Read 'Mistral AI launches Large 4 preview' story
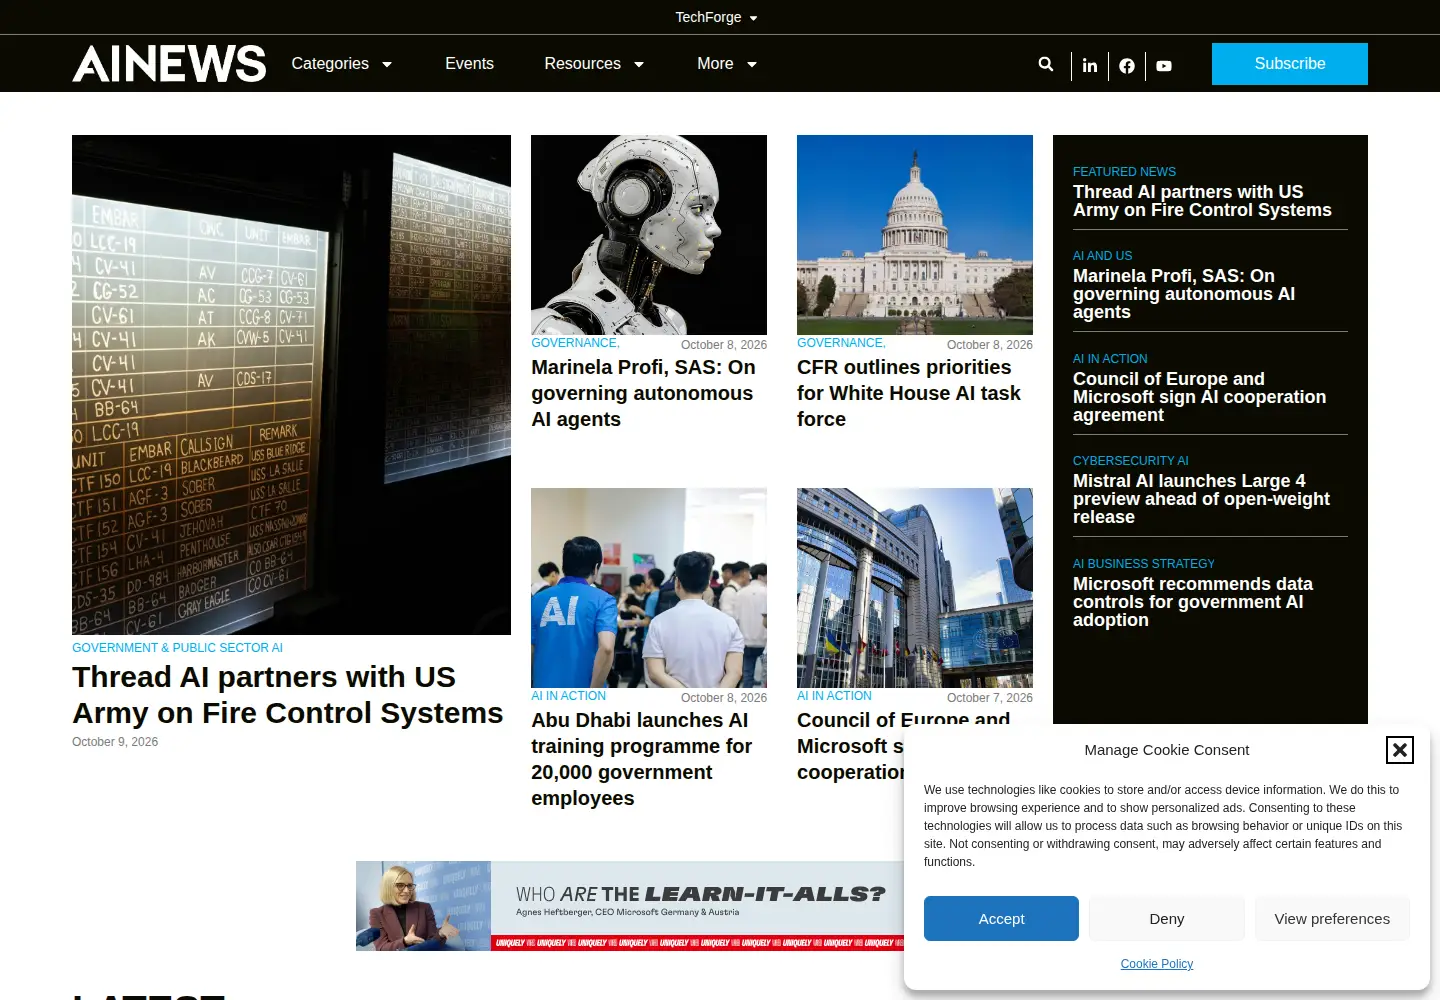Viewport: 1440px width, 1000px height. point(1201,499)
